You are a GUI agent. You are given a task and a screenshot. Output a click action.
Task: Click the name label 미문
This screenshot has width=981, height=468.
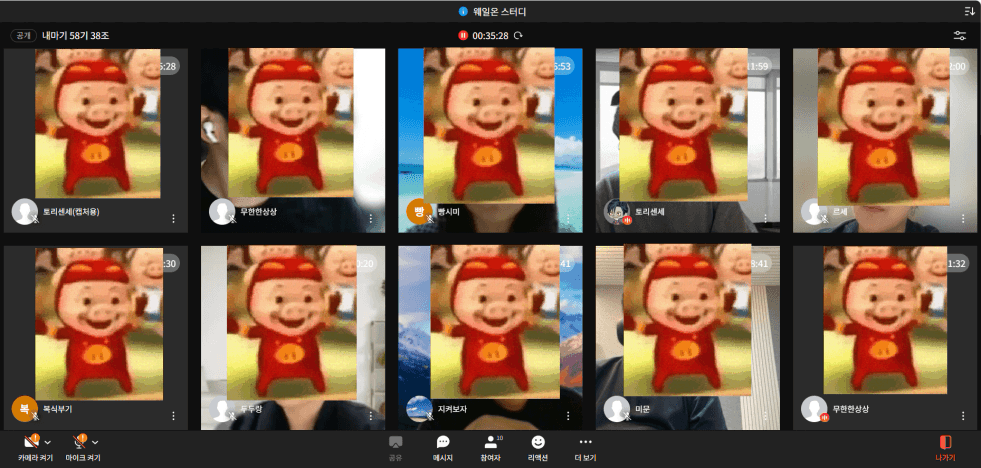click(643, 409)
